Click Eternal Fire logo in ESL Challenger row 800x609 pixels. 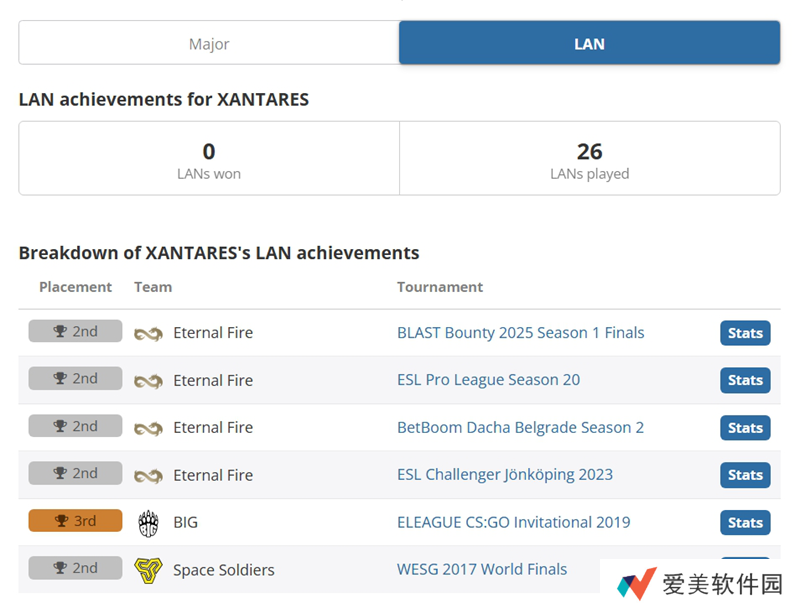point(148,475)
